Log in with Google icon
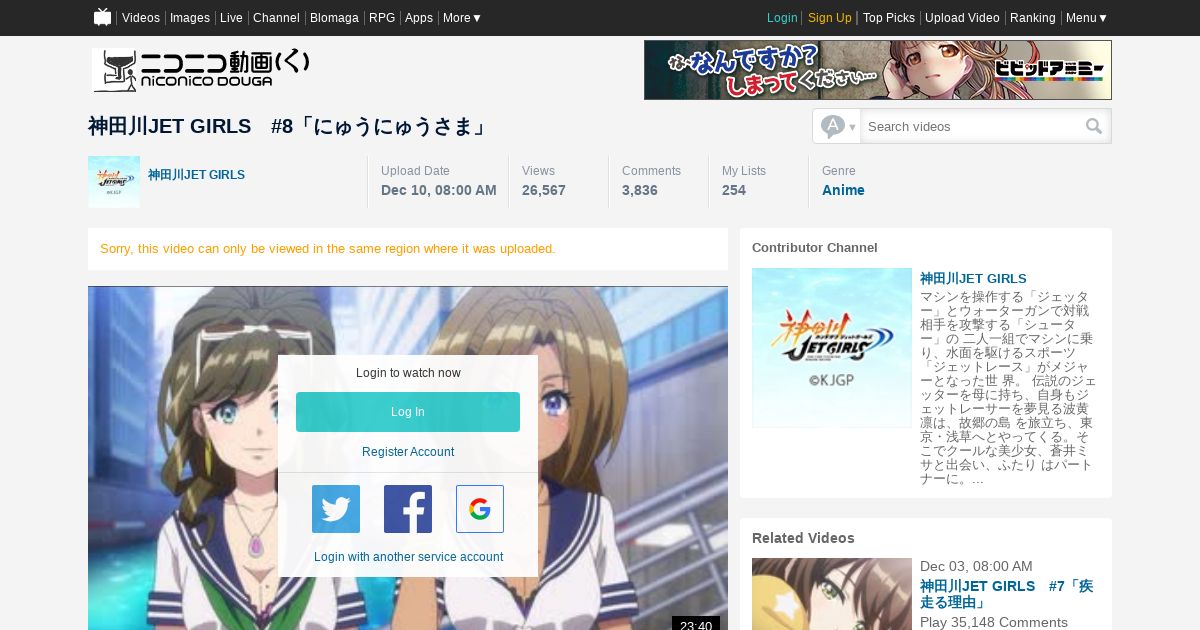 (x=480, y=509)
